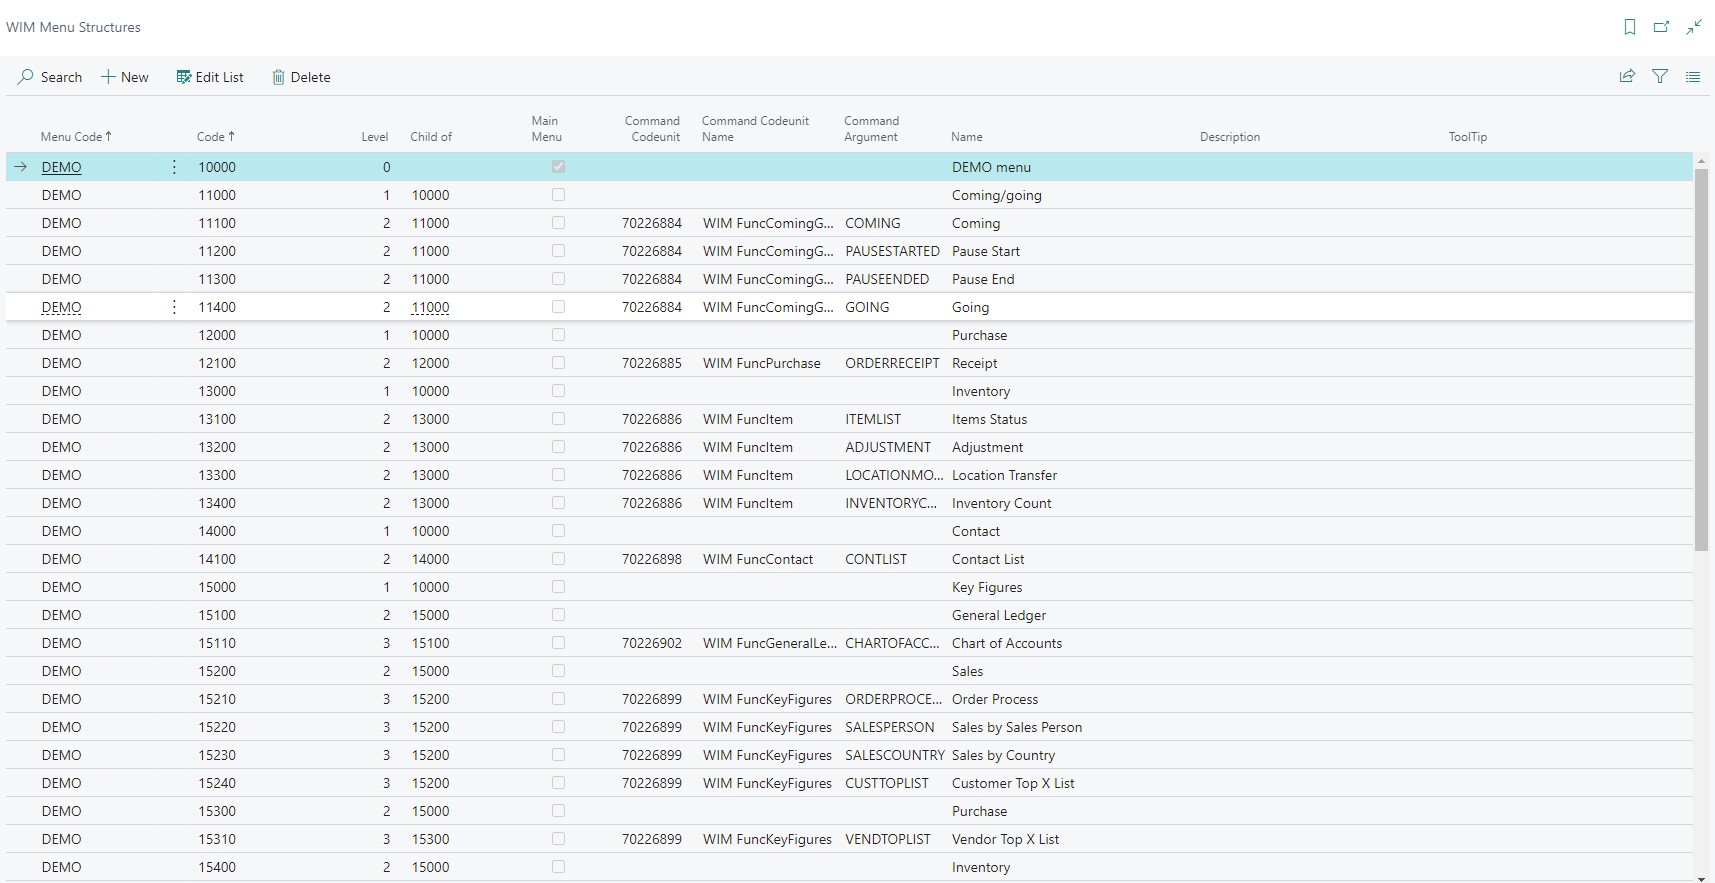This screenshot has height=883, width=1715.
Task: Open the DEMO link in the selected row
Action: click(62, 167)
